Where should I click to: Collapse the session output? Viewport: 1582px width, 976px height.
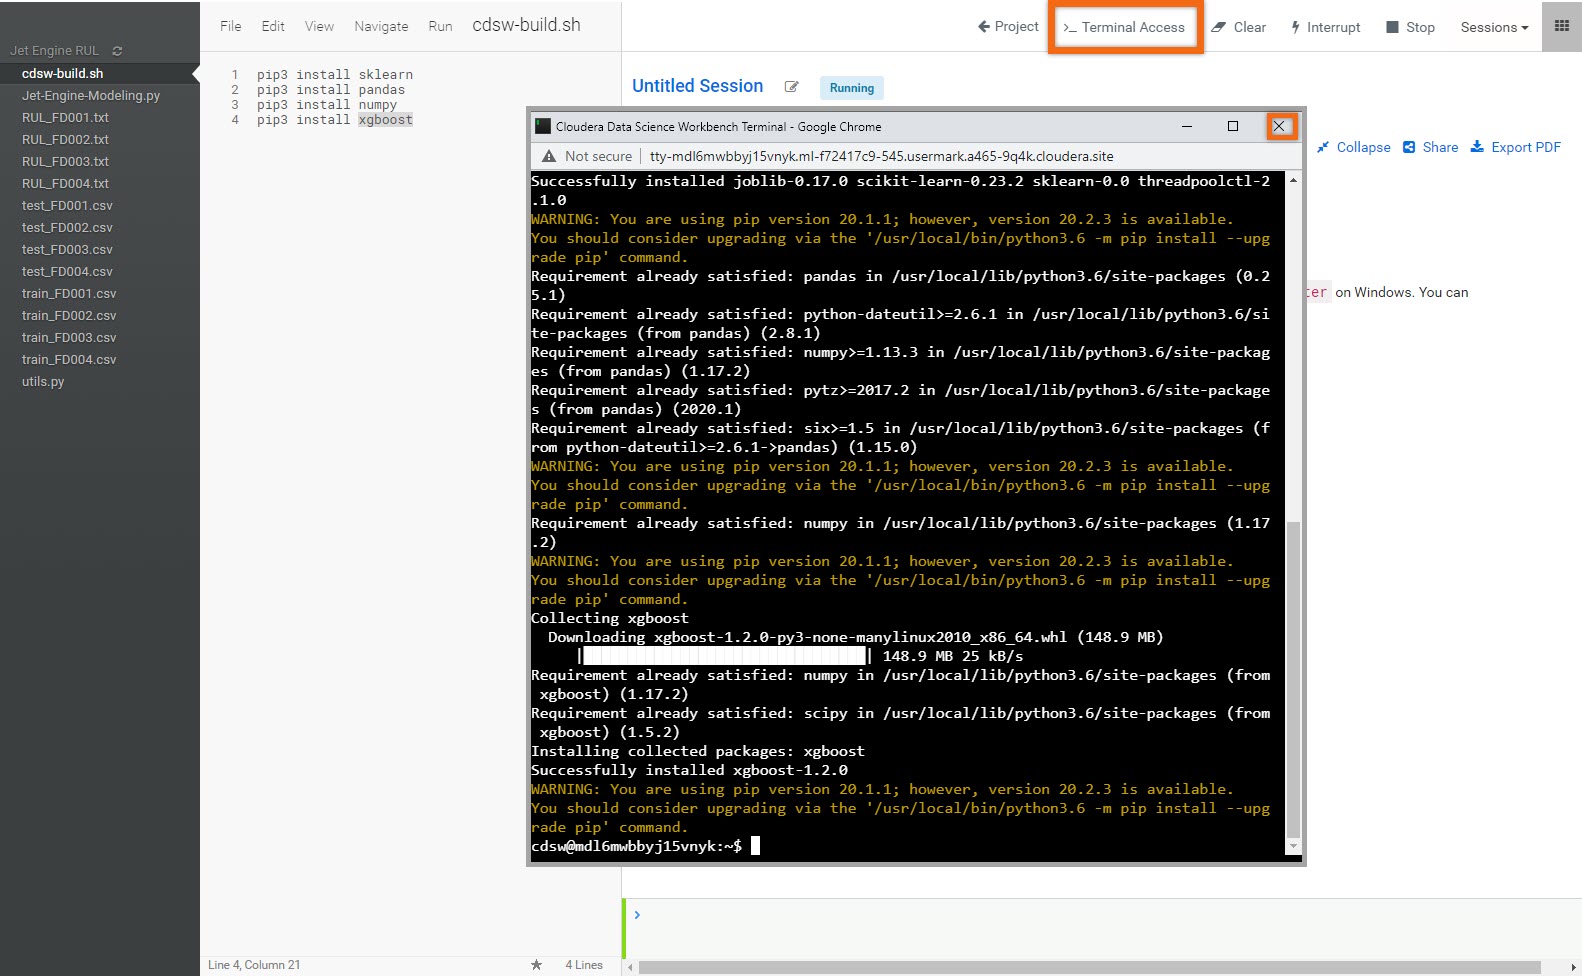(1353, 147)
